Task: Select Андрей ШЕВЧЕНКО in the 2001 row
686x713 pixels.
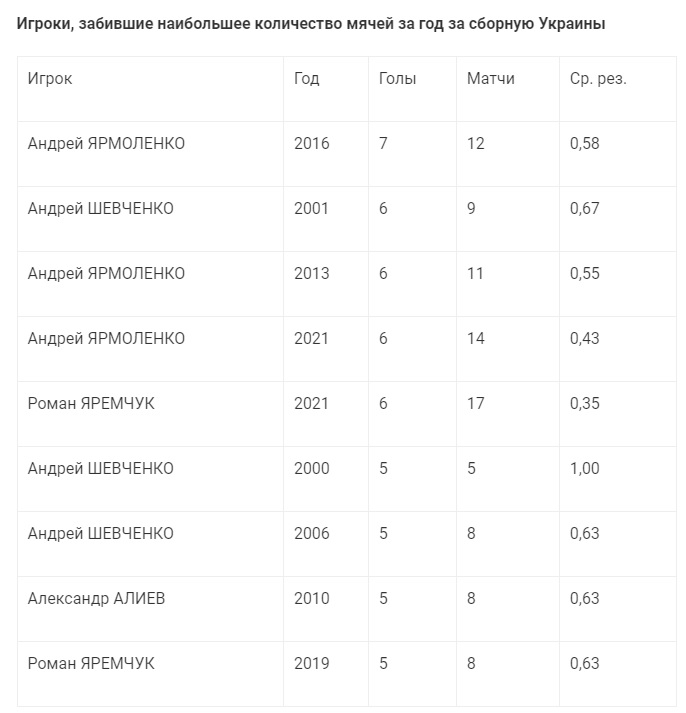Action: 100,209
